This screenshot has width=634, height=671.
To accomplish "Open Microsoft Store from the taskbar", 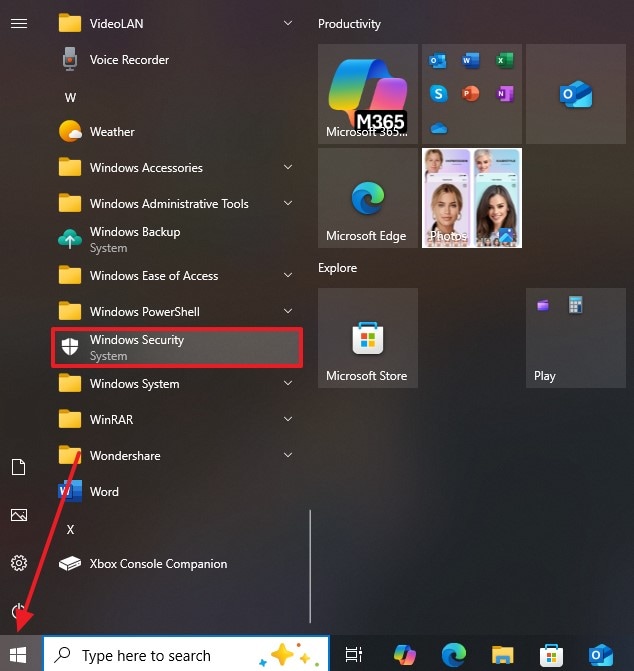I will click(x=551, y=654).
